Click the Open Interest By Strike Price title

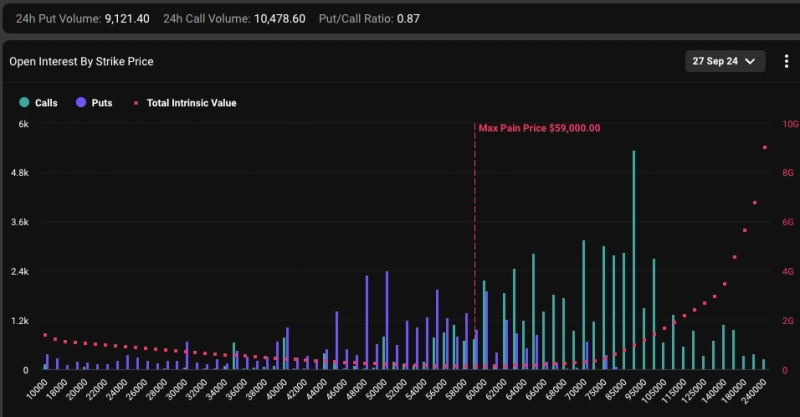pos(81,61)
